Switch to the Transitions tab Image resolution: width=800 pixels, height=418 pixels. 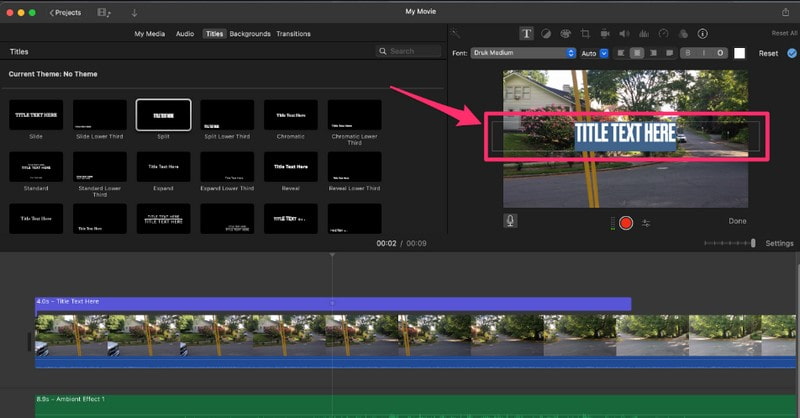click(293, 34)
